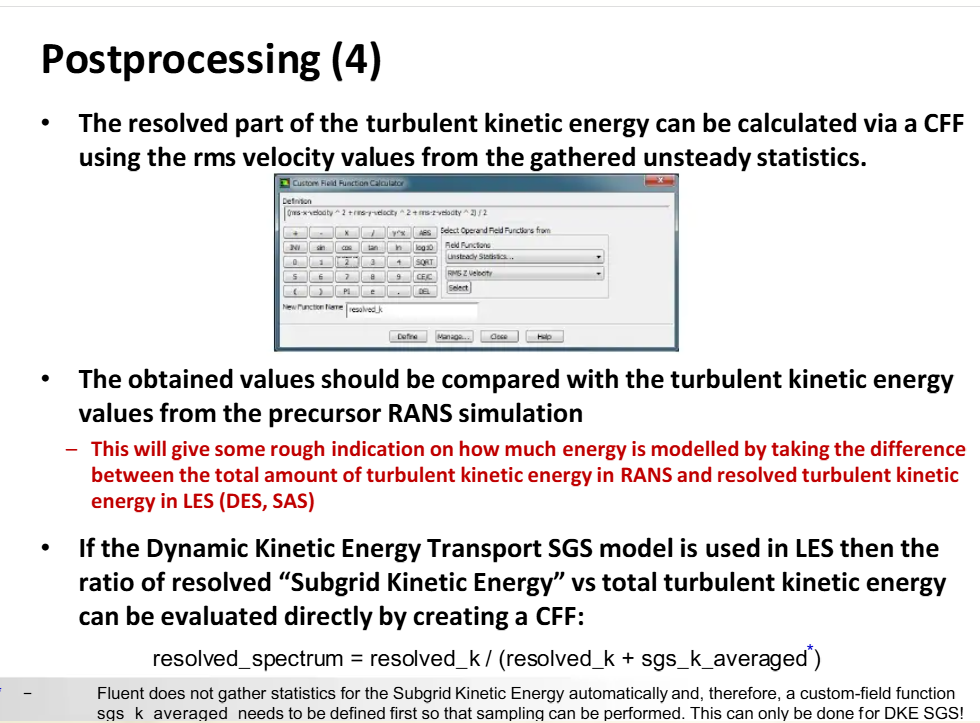Click the calculator title bar app icon
This screenshot has width=980, height=723.
click(x=285, y=182)
